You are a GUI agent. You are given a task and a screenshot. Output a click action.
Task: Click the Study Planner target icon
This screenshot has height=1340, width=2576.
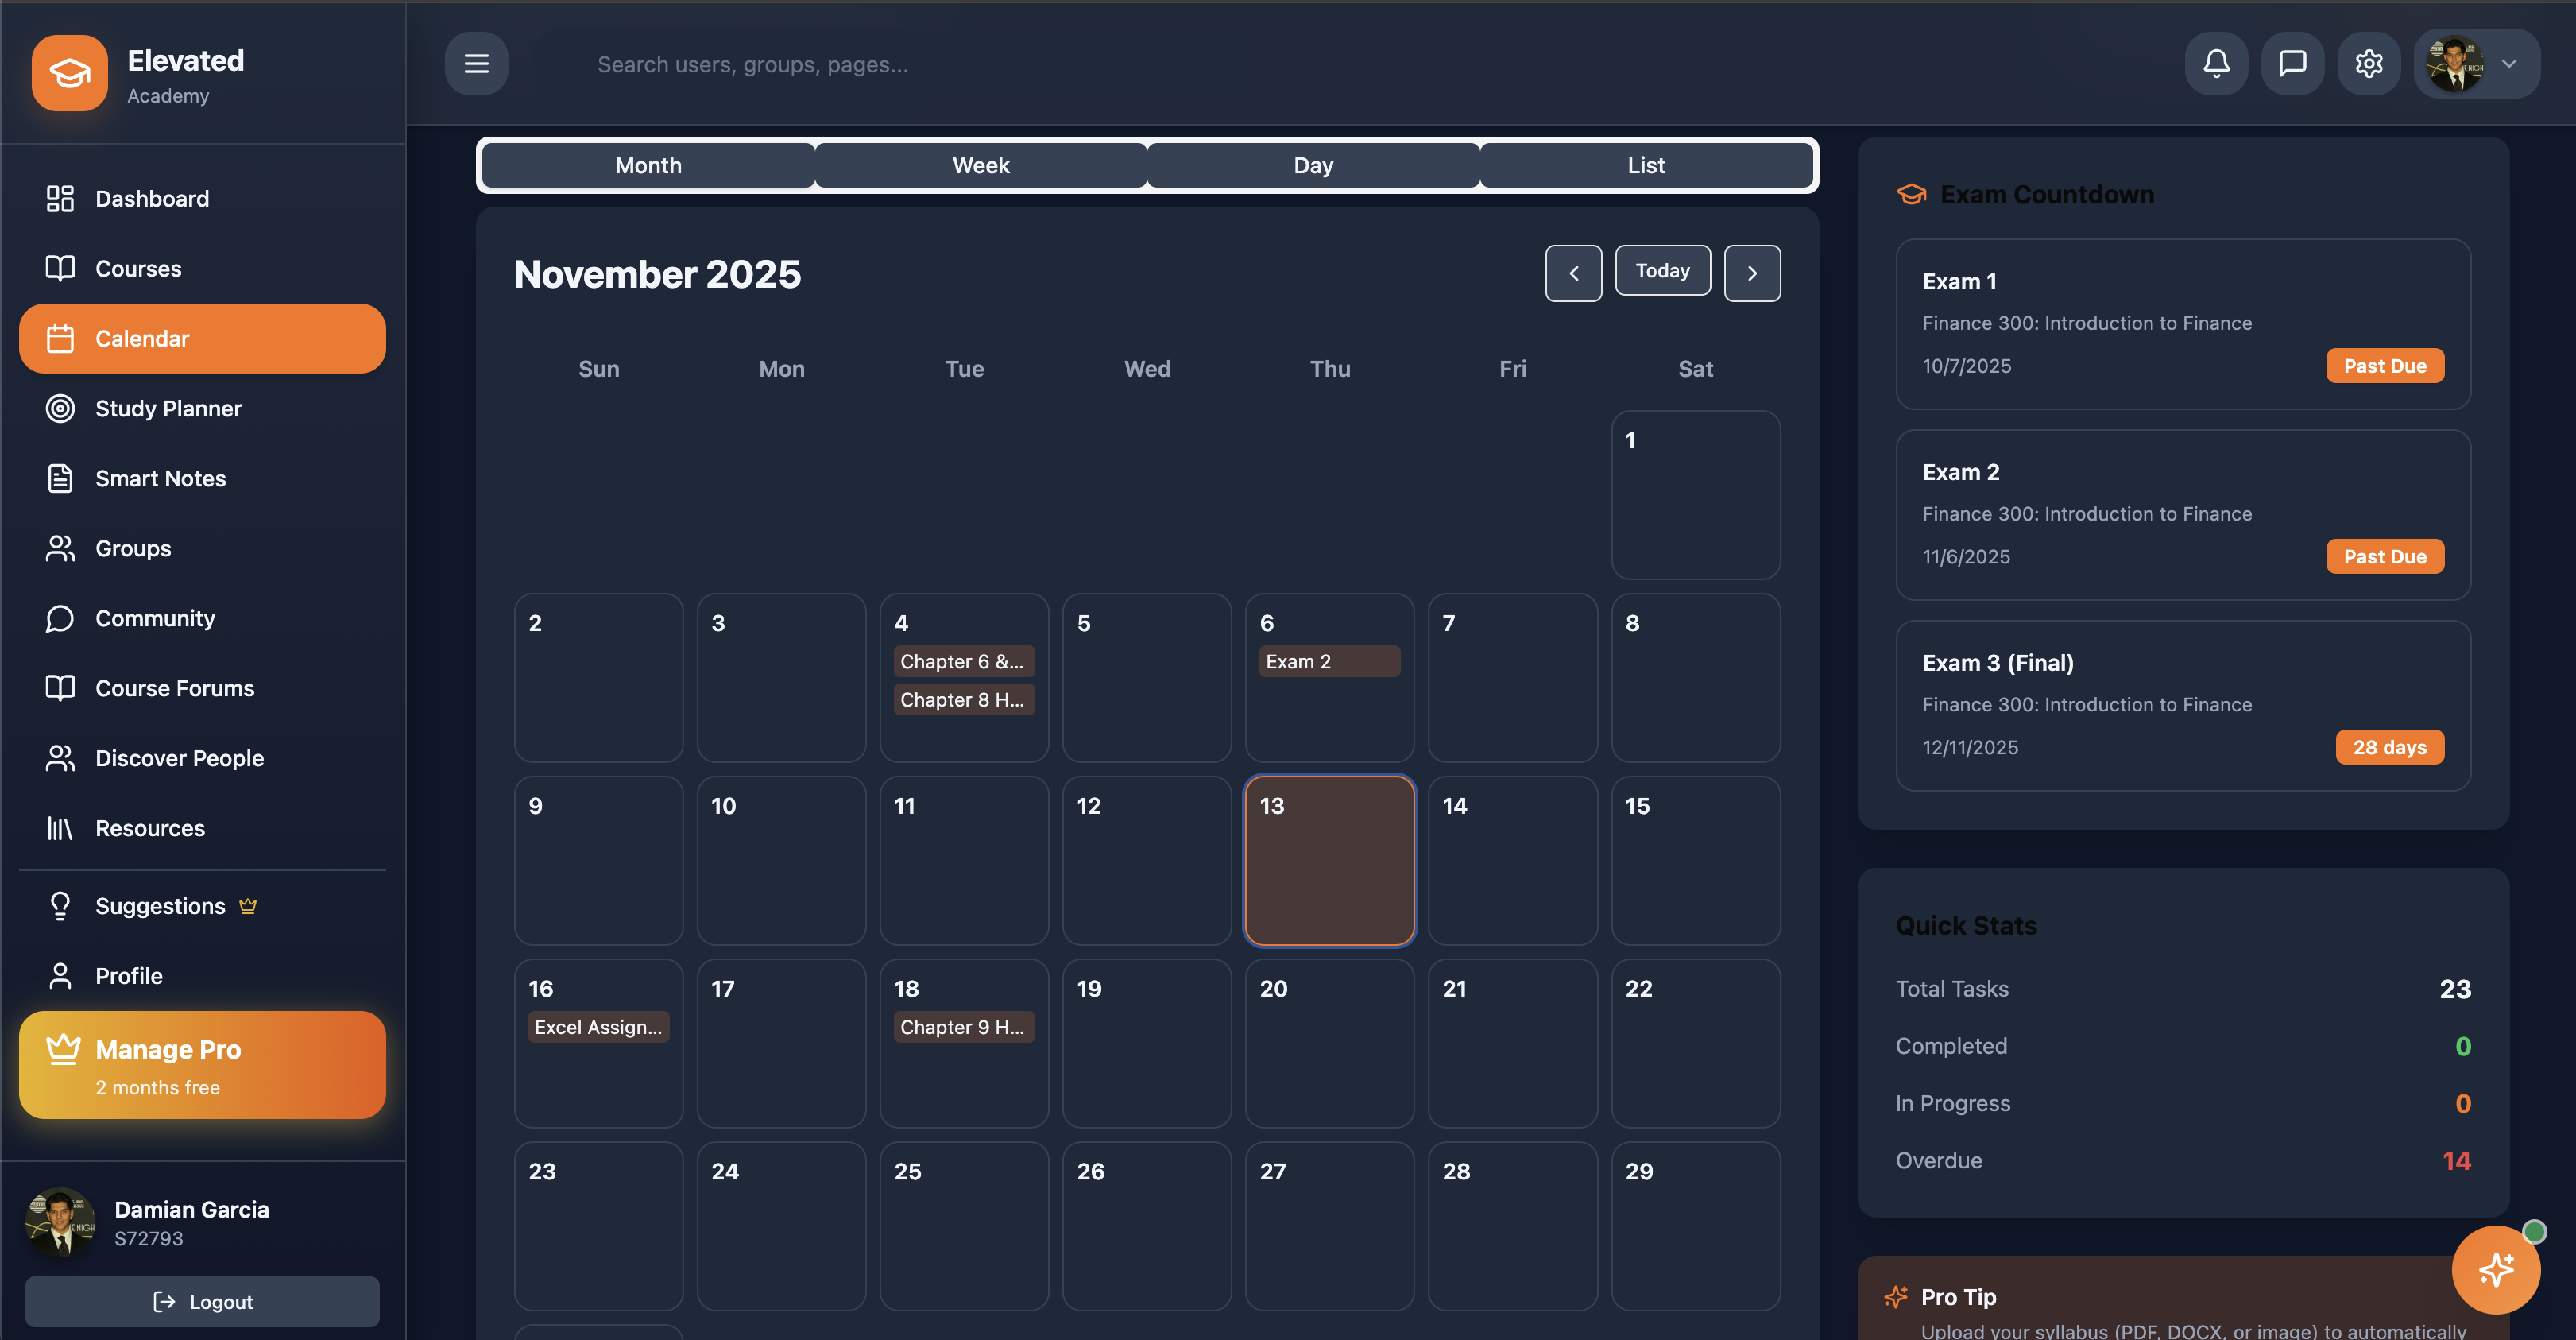click(60, 409)
